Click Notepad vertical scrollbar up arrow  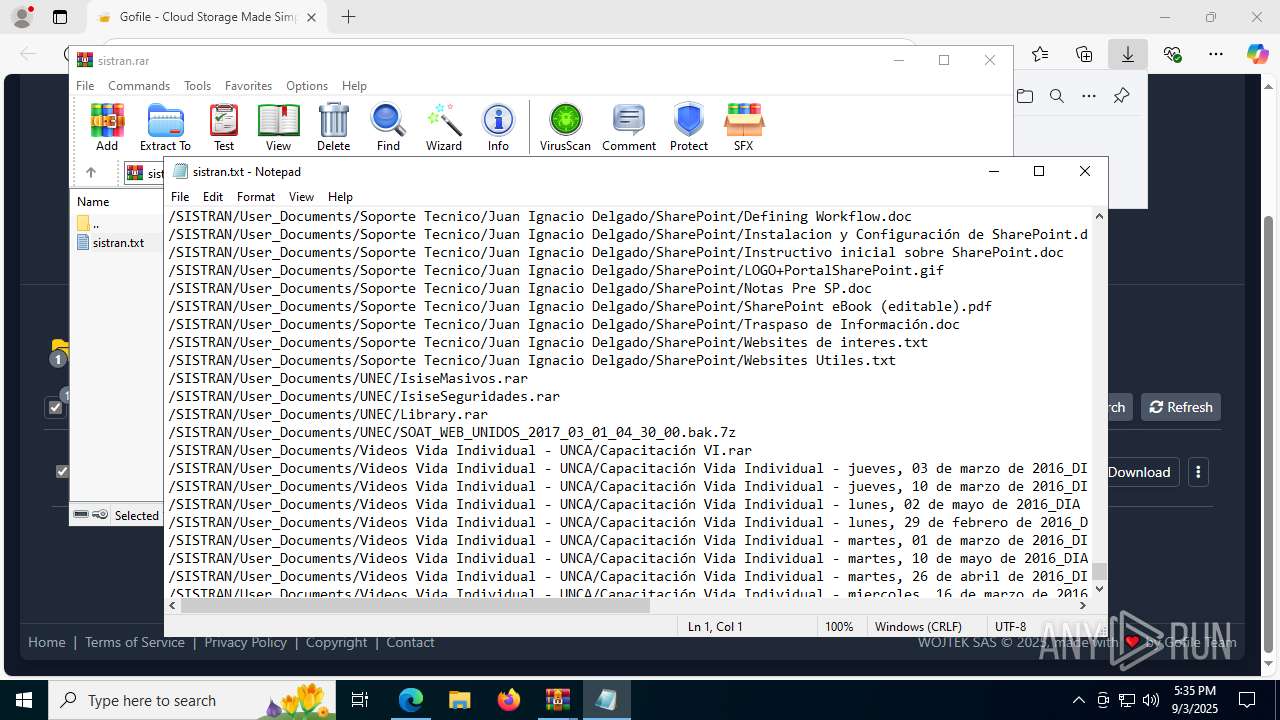tap(1099, 216)
